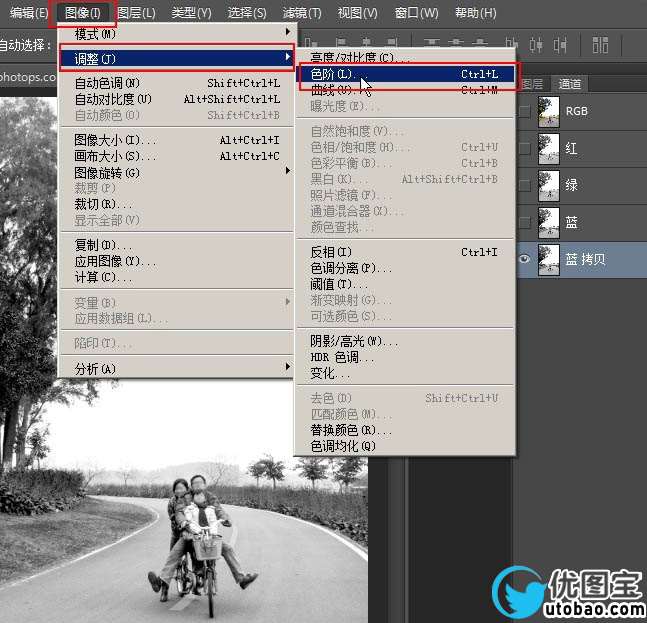Toggle visibility box of RGB channel
647x623 pixels.
coord(524,111)
